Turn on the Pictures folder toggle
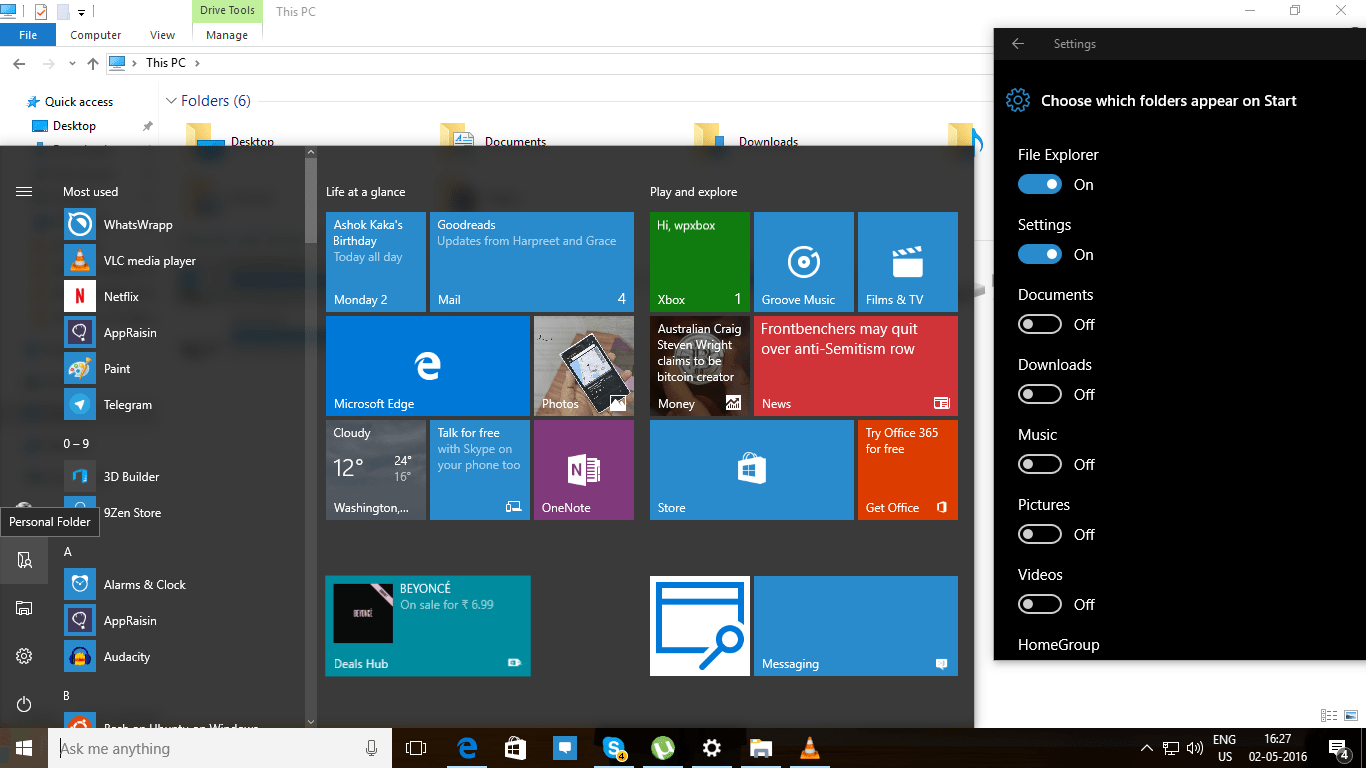 pyautogui.click(x=1040, y=535)
